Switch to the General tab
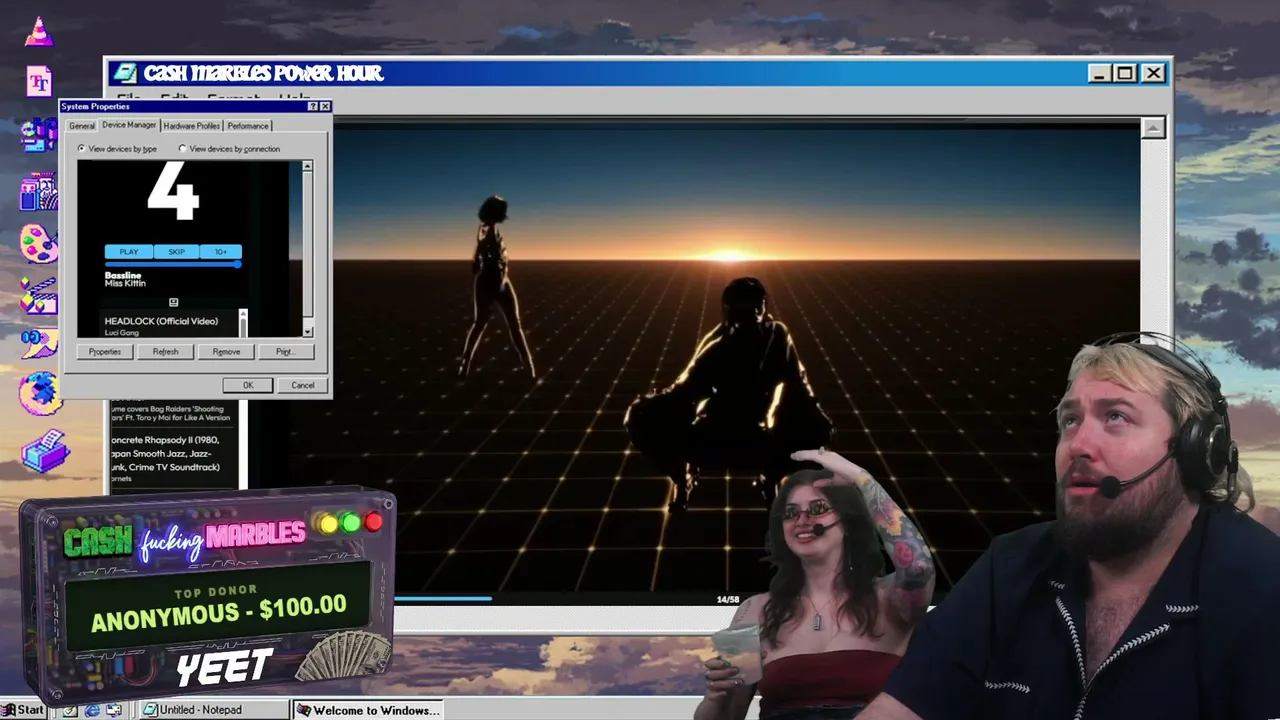 (x=82, y=126)
